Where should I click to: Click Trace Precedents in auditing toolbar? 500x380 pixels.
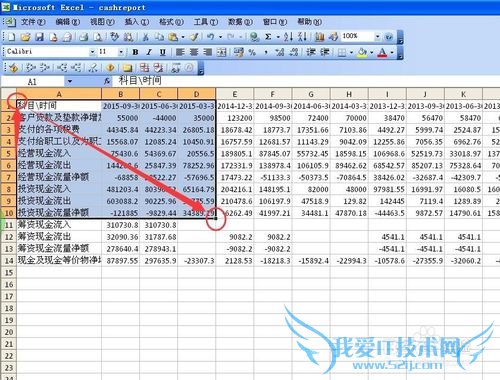point(31,68)
